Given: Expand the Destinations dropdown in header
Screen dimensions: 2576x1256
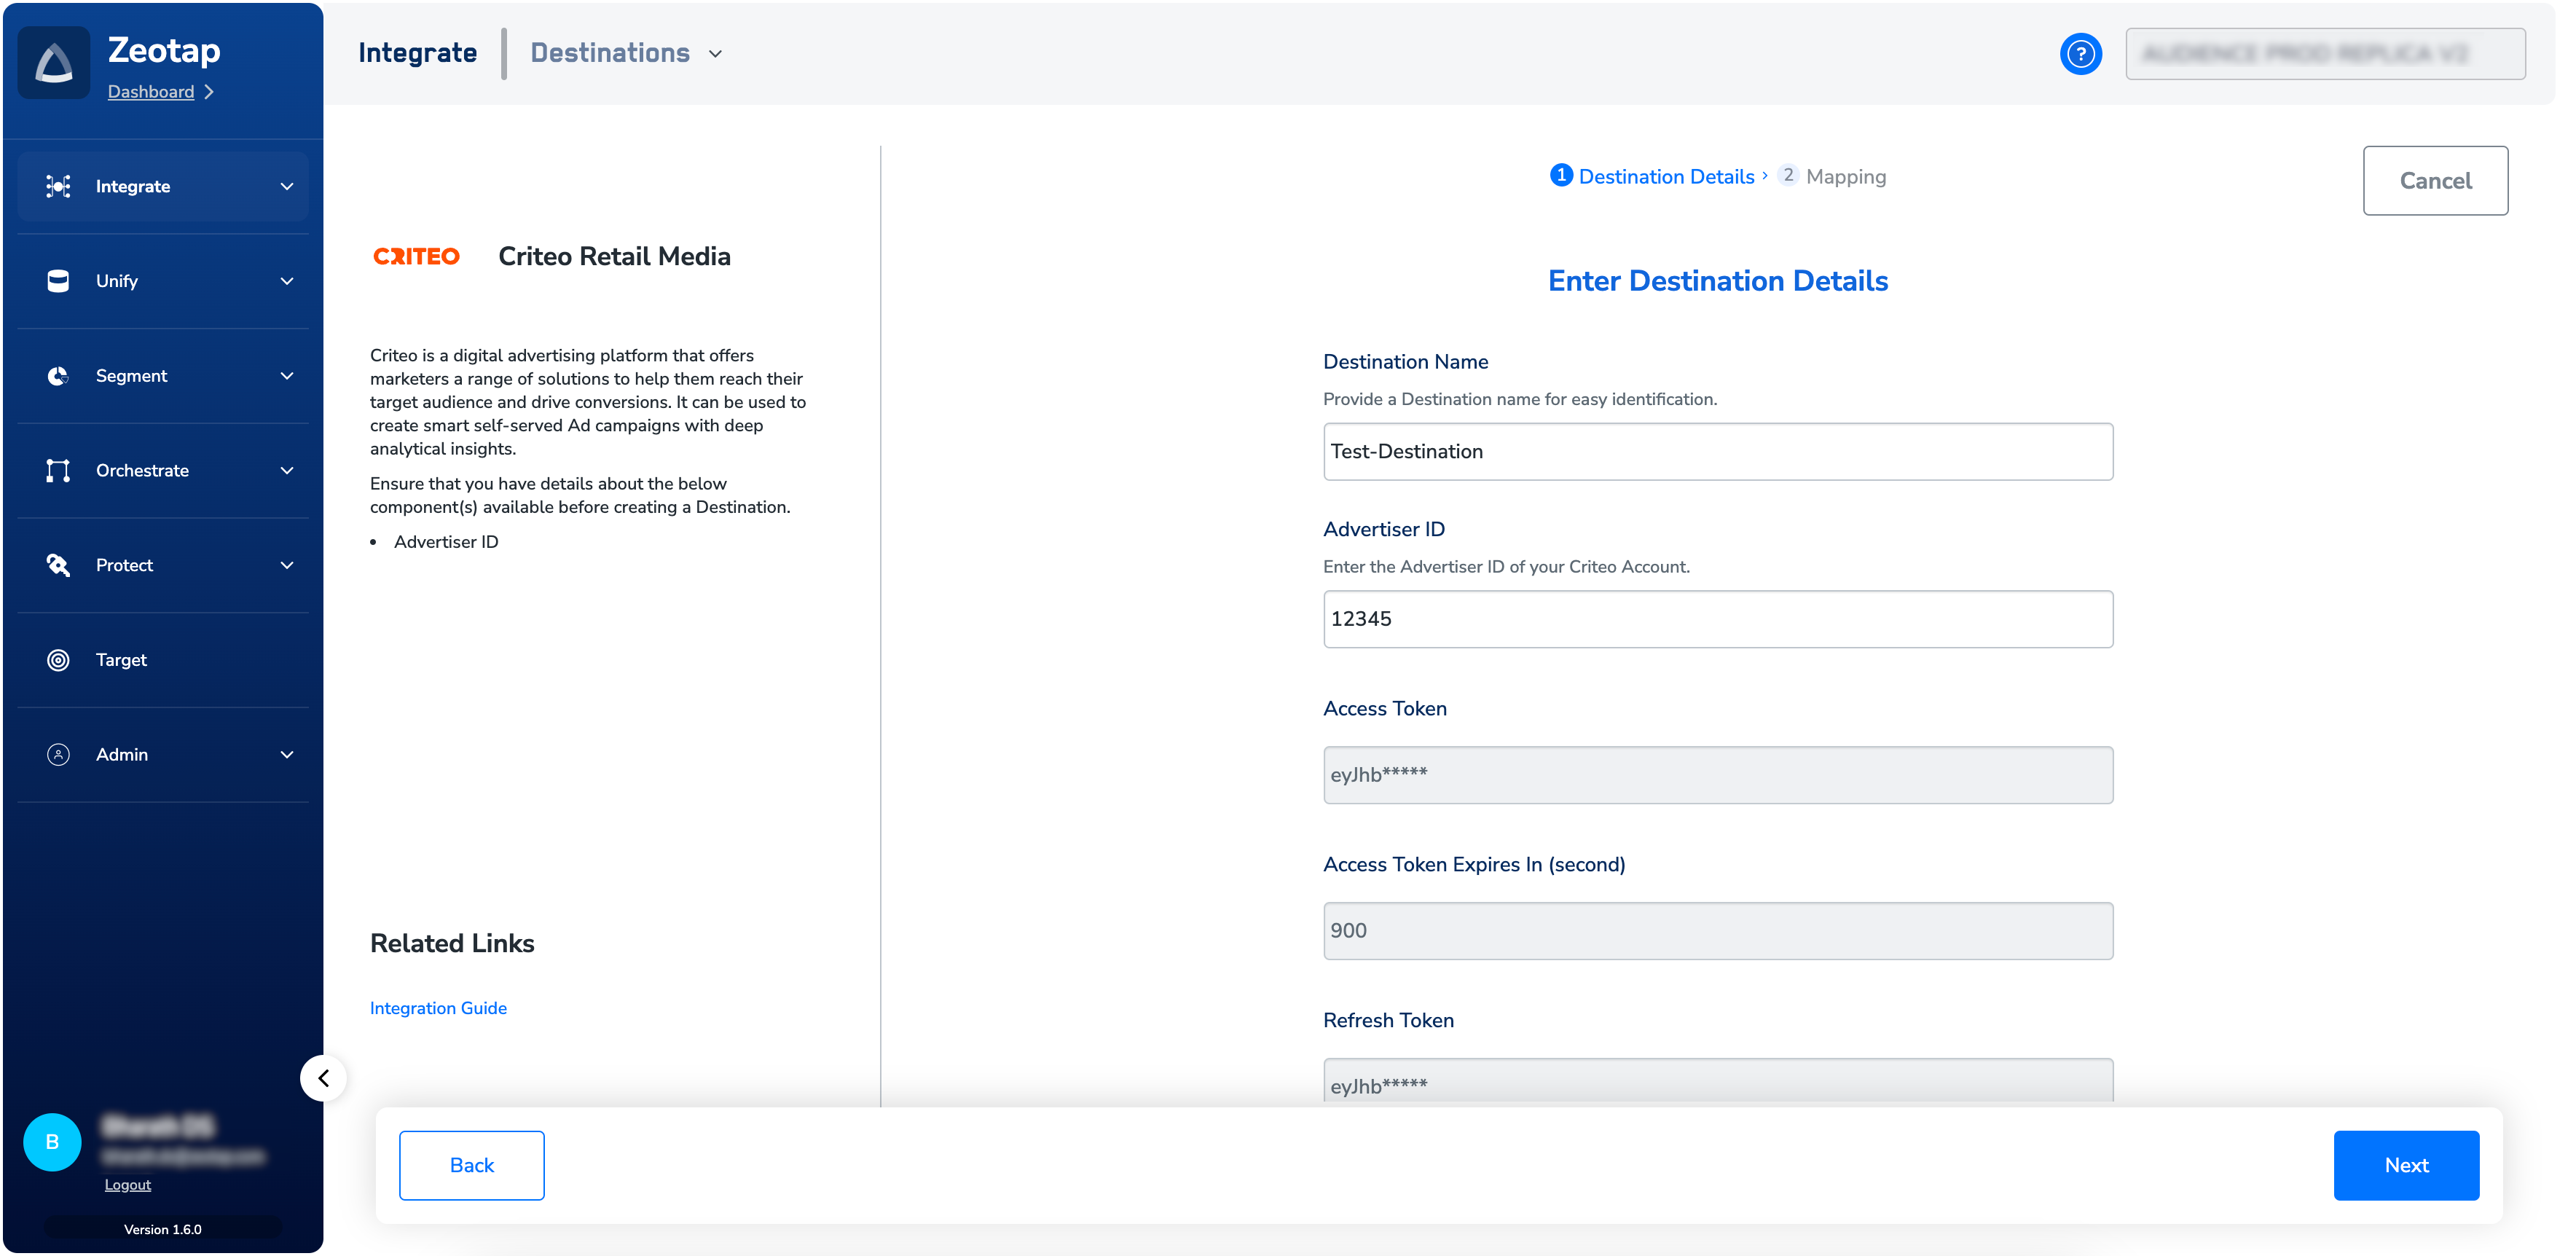Looking at the screenshot, I should 715,54.
